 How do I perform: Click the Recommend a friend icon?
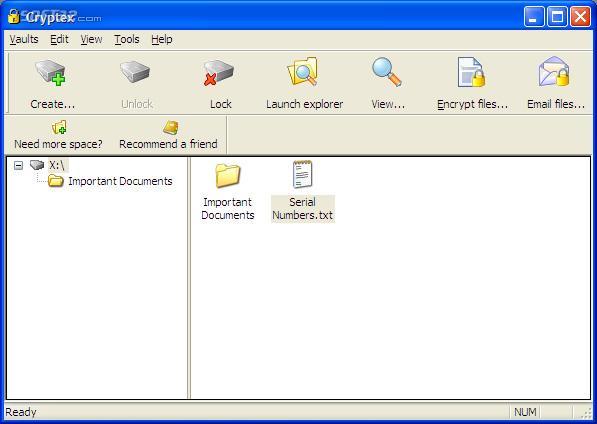tap(171, 128)
